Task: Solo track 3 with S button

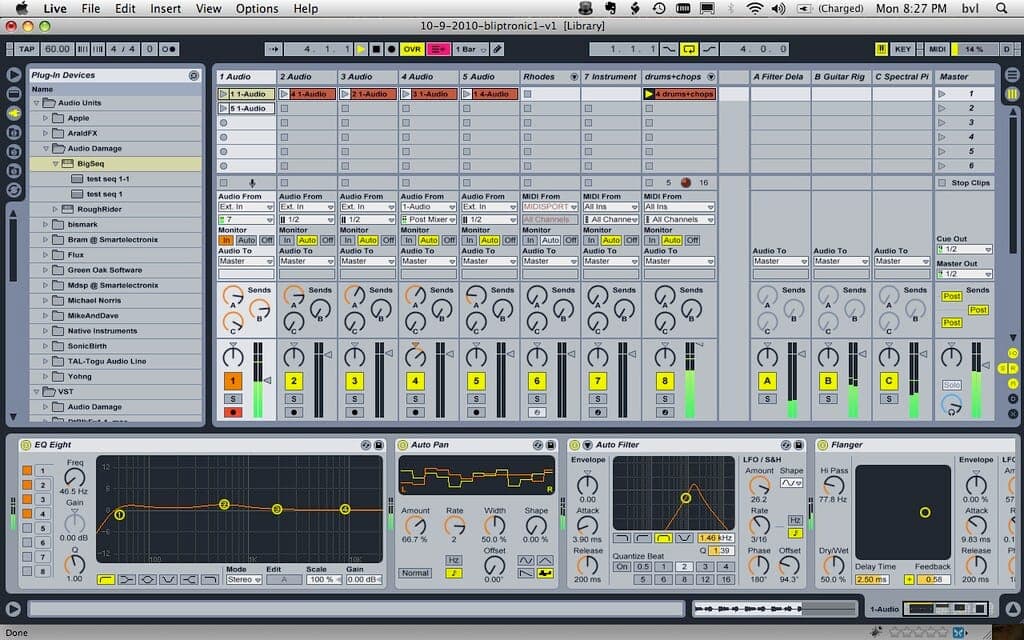Action: click(x=355, y=398)
